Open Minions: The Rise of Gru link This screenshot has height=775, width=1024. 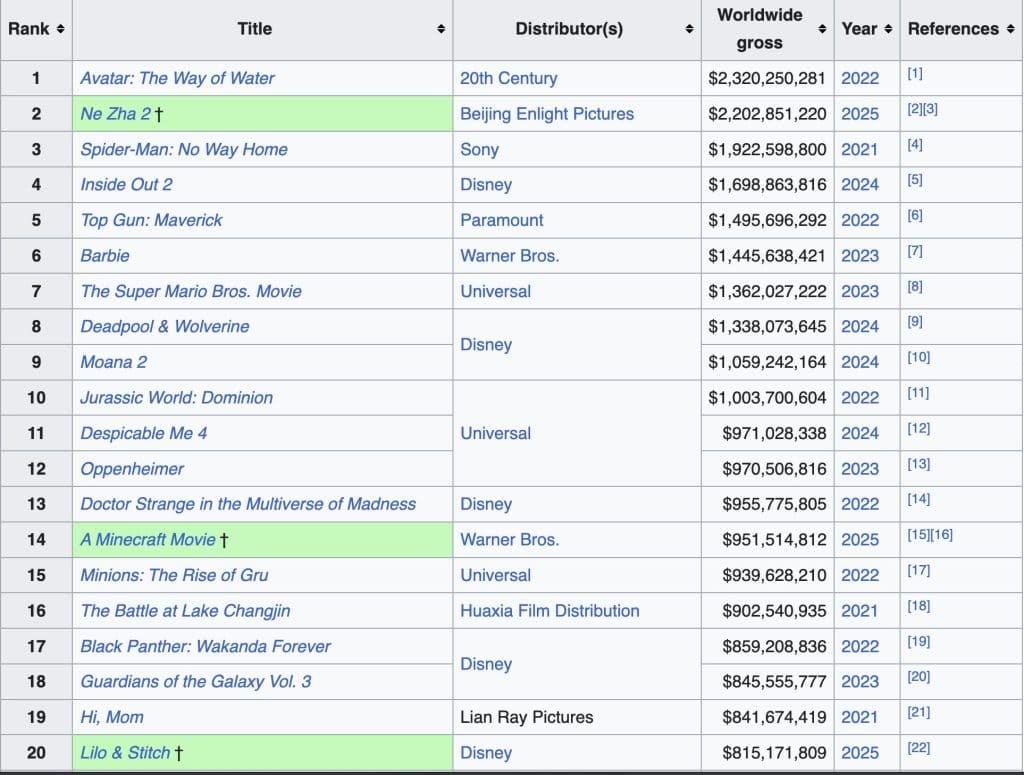click(x=174, y=575)
